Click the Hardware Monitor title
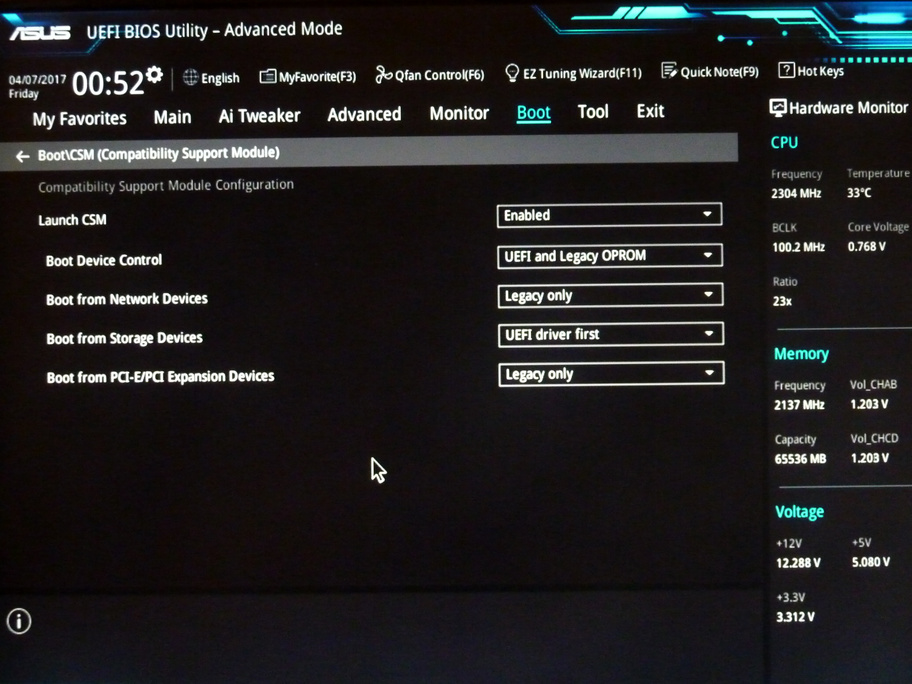This screenshot has height=684, width=912. (x=848, y=108)
